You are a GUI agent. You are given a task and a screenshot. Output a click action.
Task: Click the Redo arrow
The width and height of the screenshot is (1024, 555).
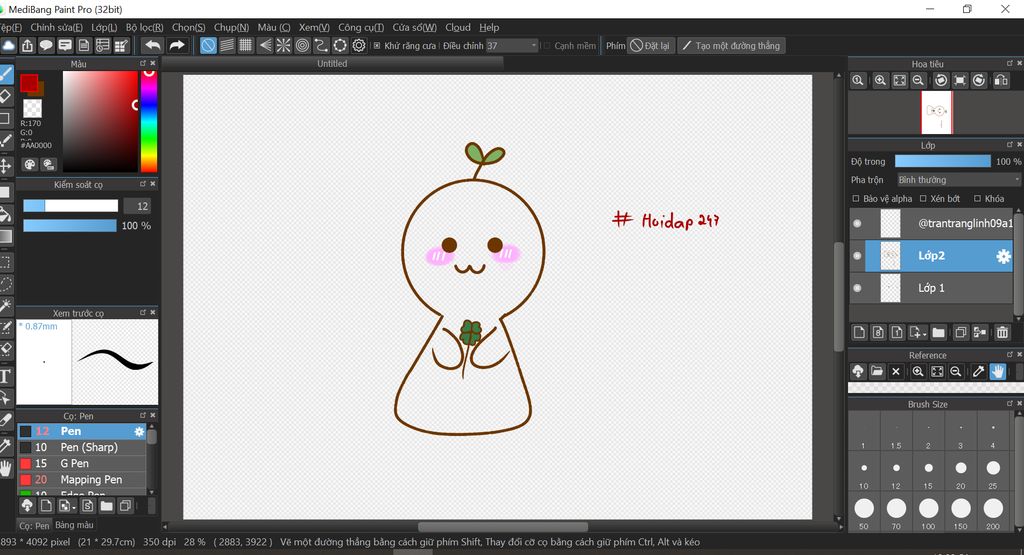click(176, 46)
